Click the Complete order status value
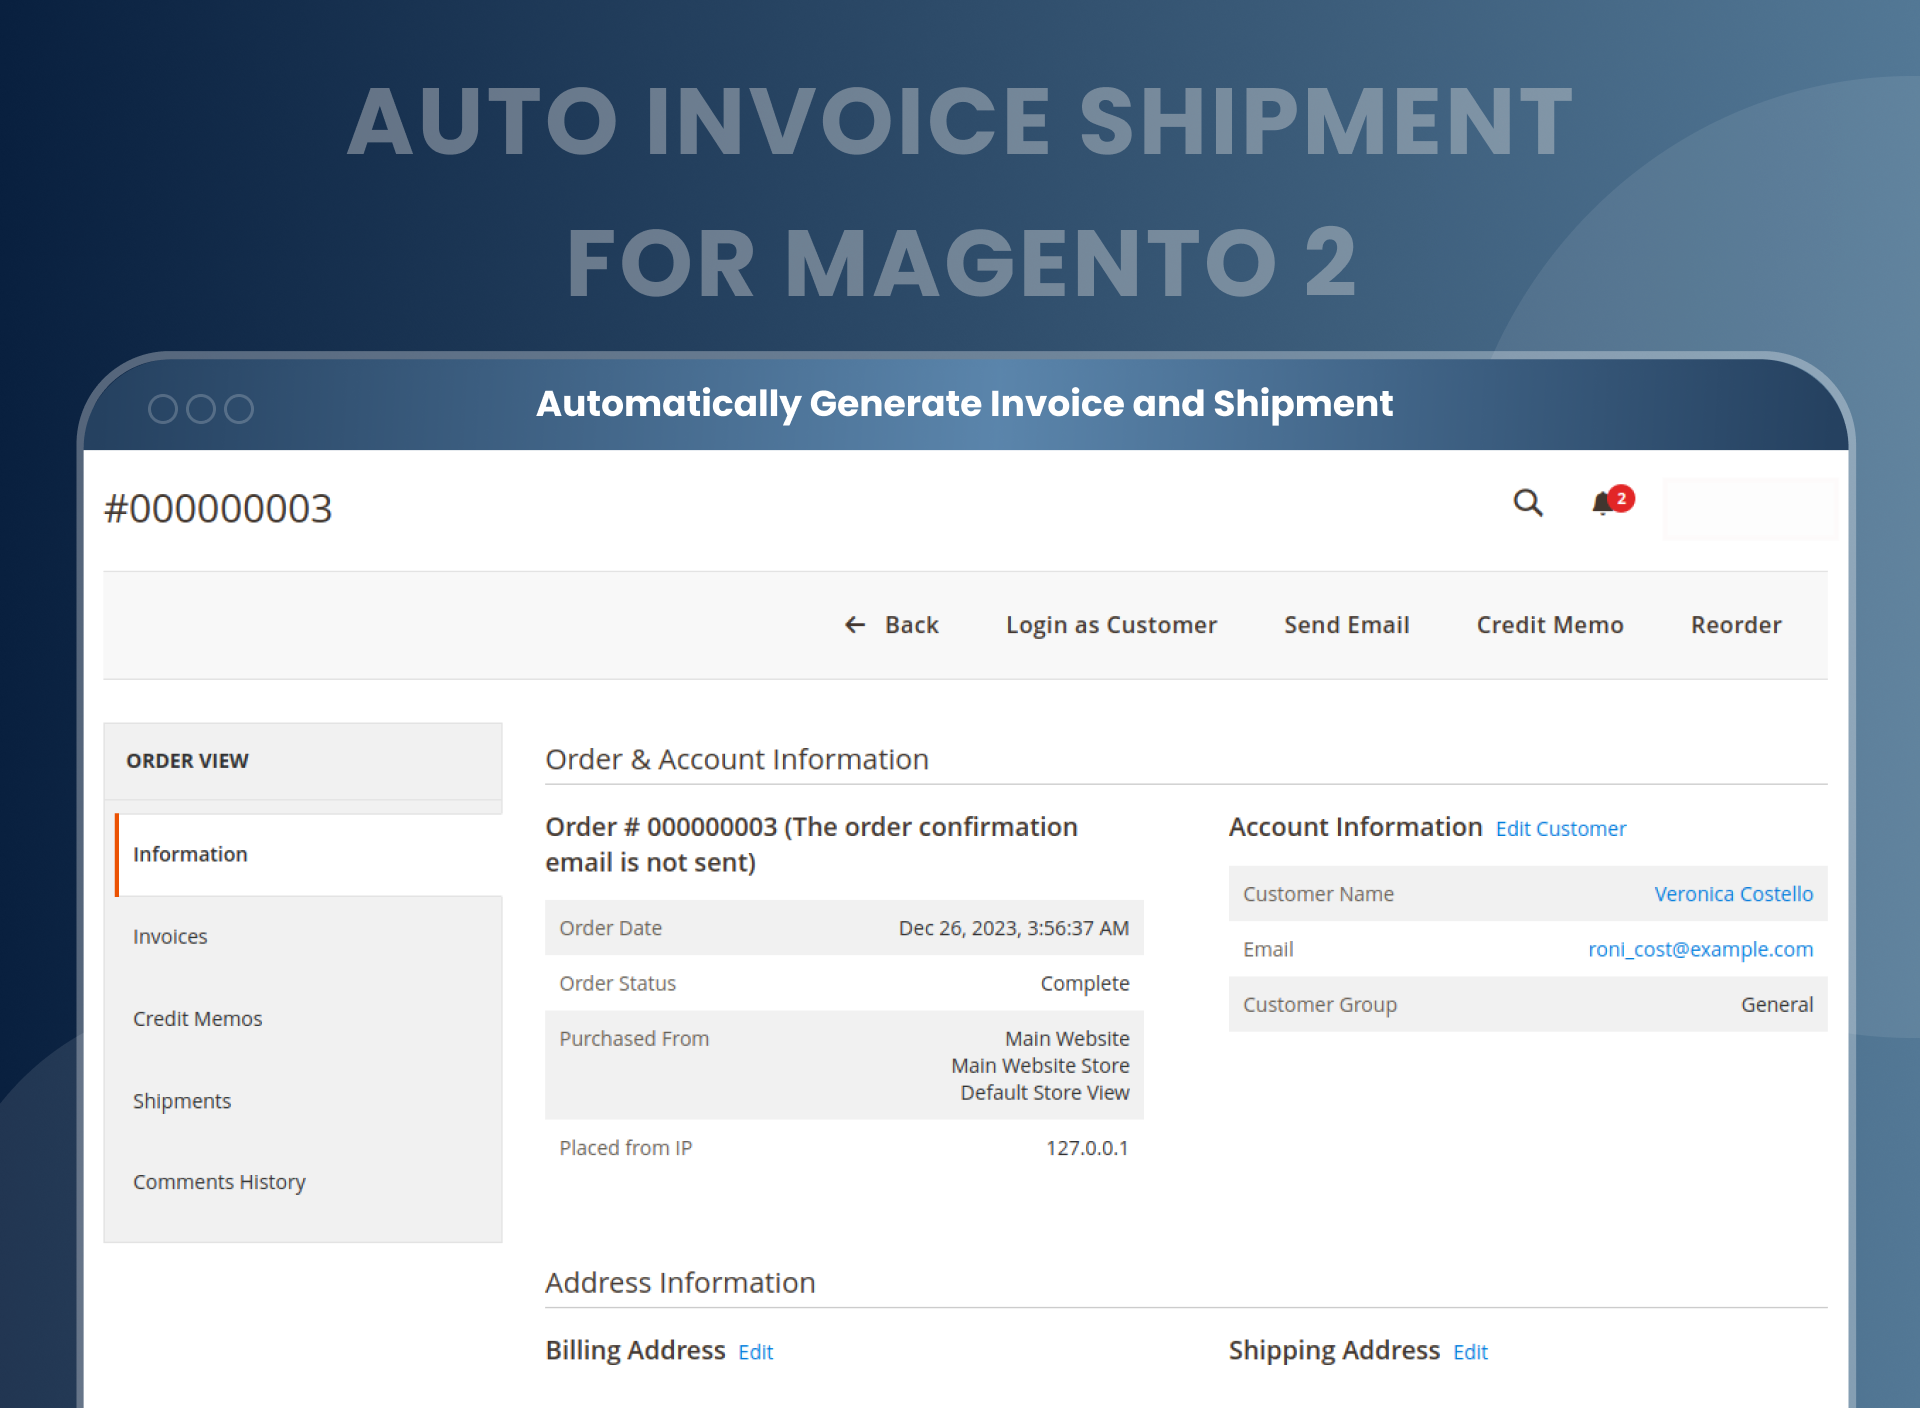Viewport: 1920px width, 1408px height. [1084, 984]
